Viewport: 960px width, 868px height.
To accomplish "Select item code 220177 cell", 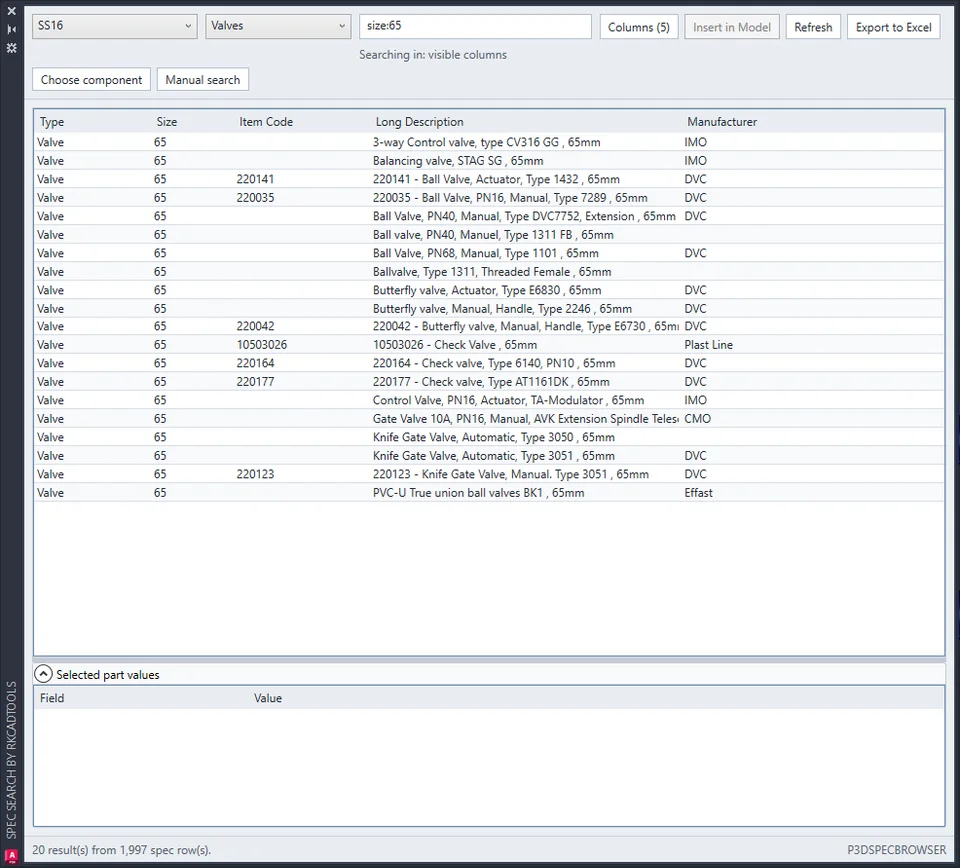I will point(255,381).
